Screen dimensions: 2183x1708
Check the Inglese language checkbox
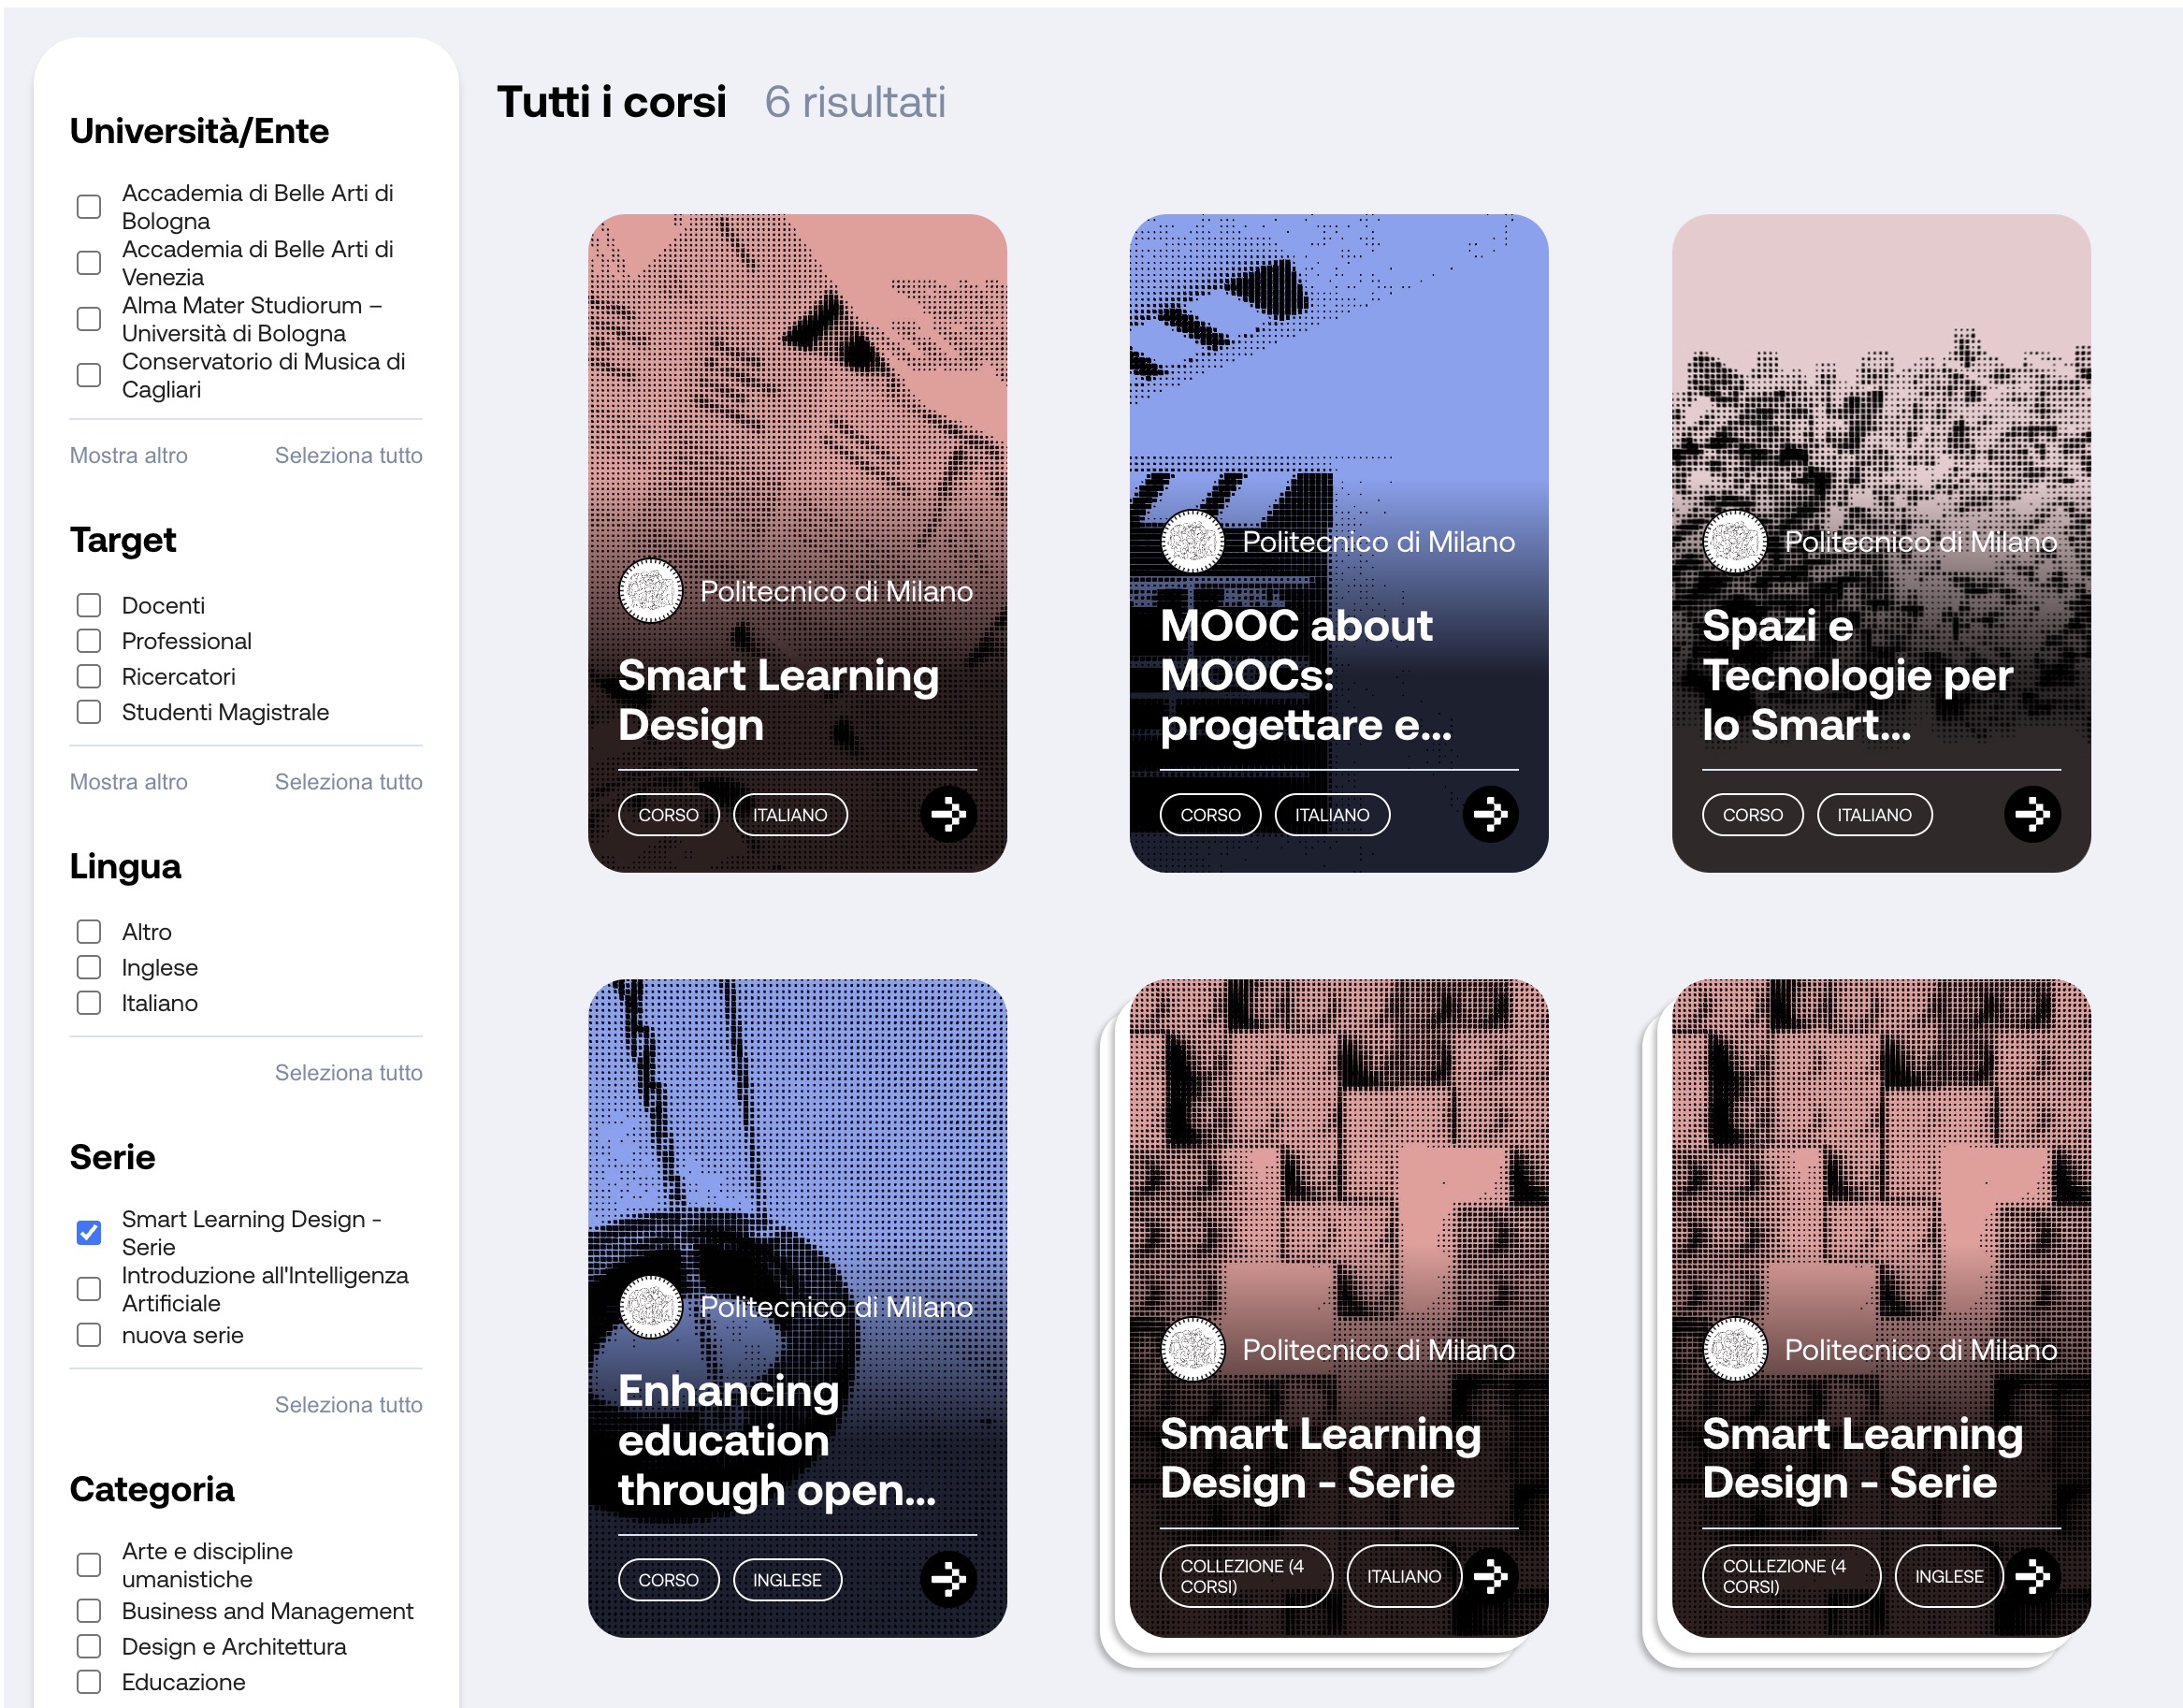(x=89, y=968)
